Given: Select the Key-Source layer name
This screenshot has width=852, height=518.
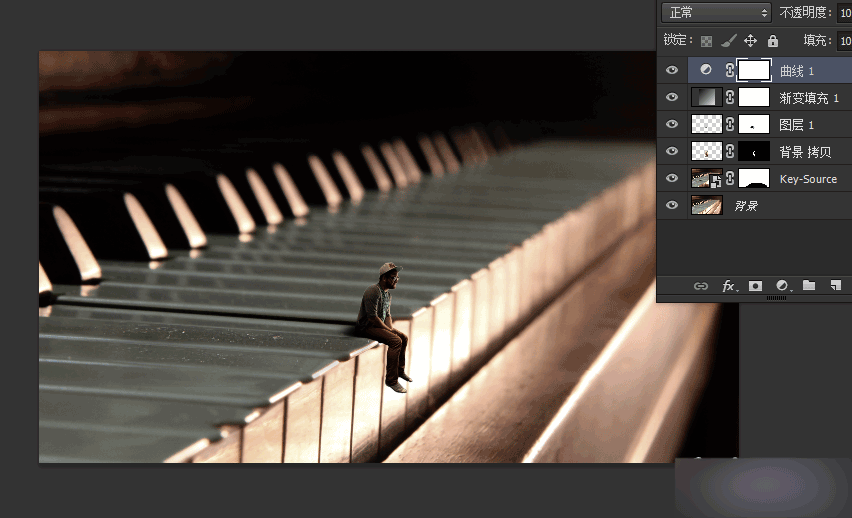Looking at the screenshot, I should click(808, 179).
